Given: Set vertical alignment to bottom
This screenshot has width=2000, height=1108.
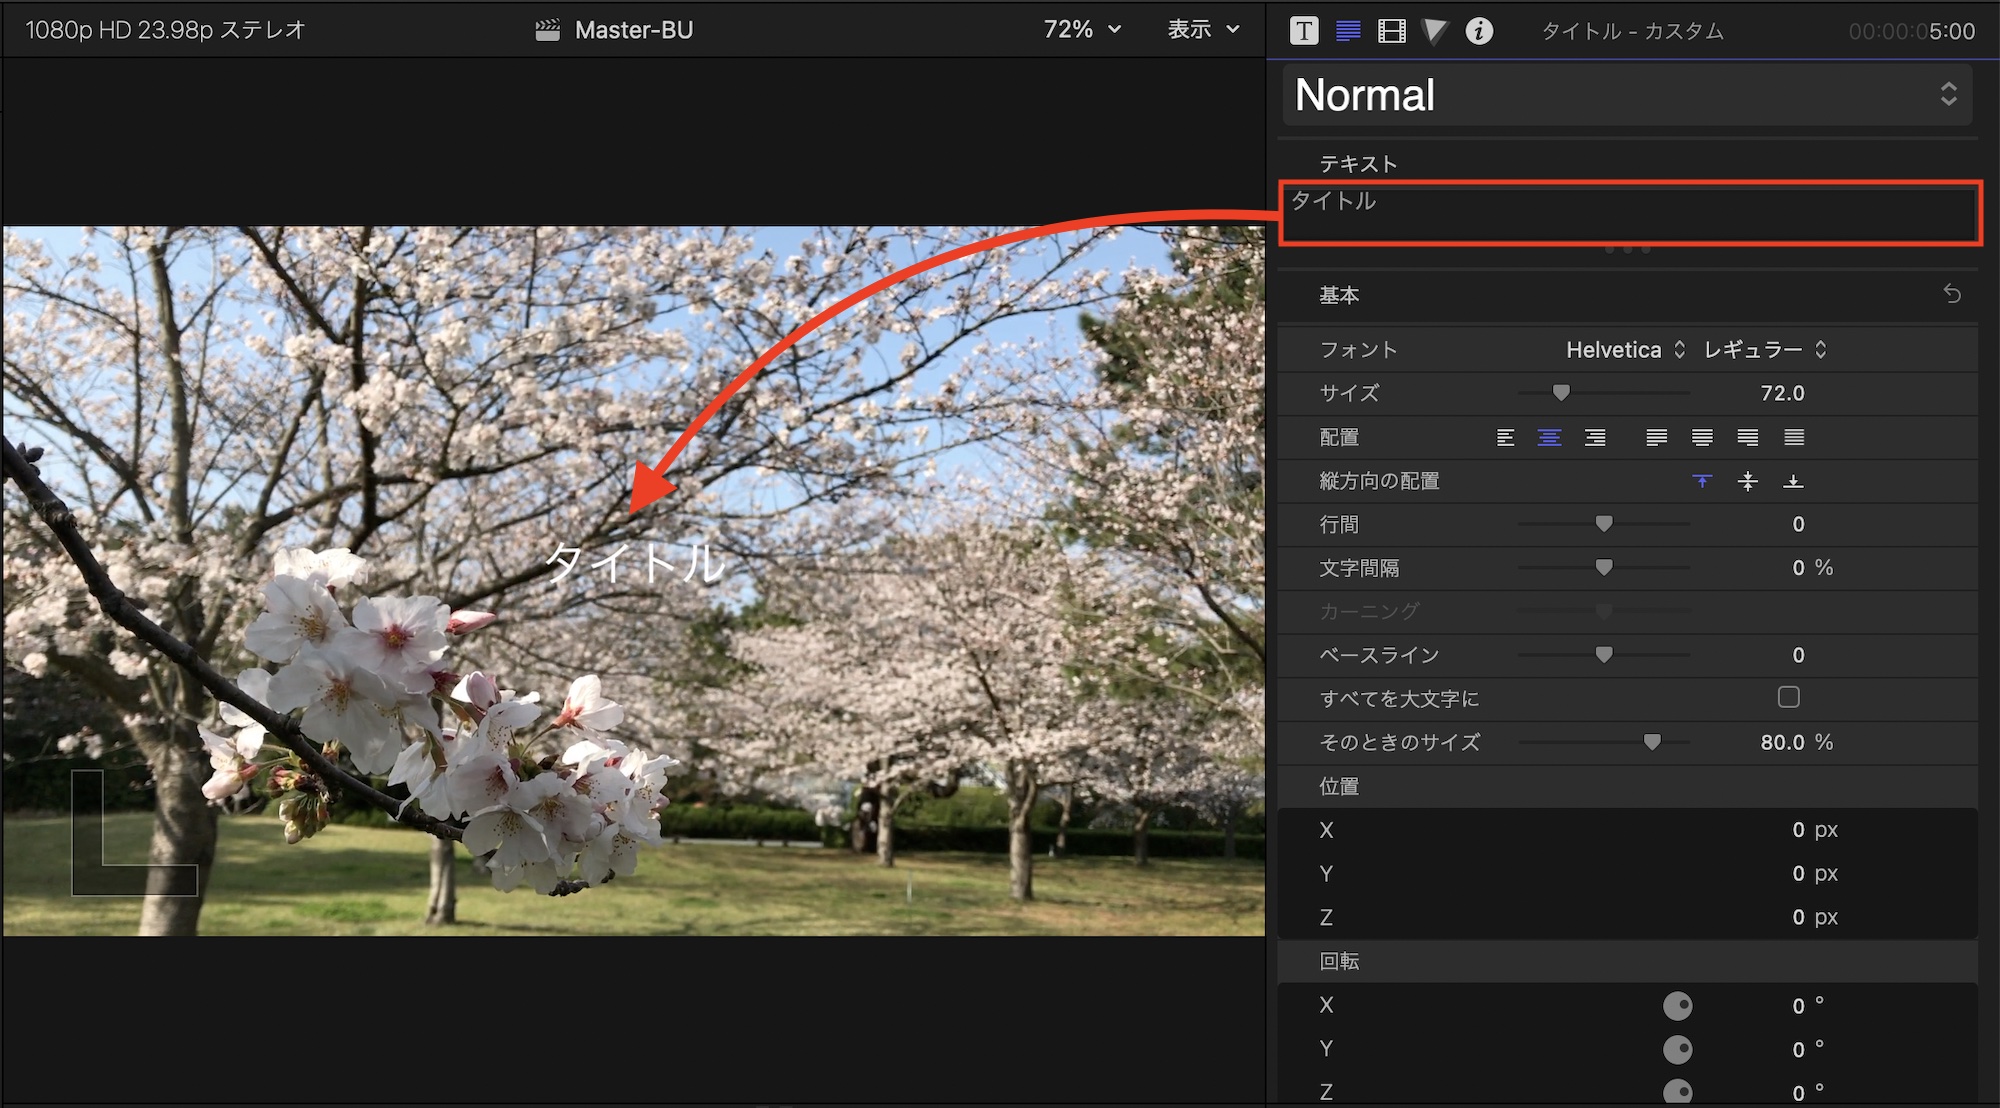Looking at the screenshot, I should pyautogui.click(x=1793, y=481).
